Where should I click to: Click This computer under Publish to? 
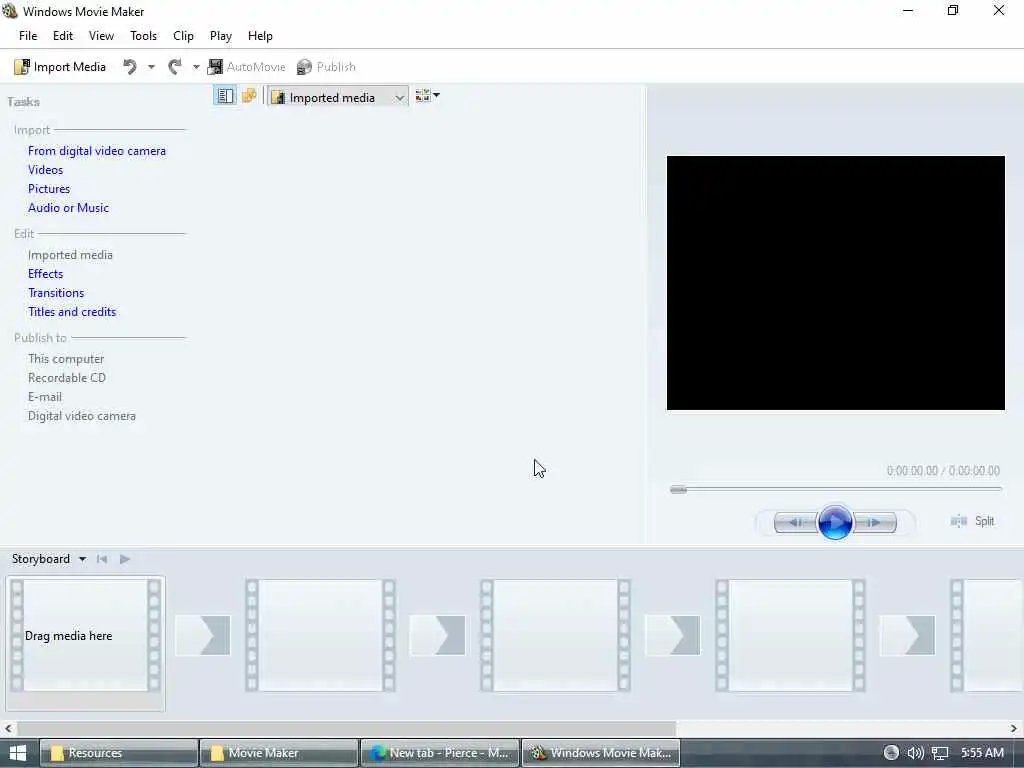pyautogui.click(x=66, y=359)
